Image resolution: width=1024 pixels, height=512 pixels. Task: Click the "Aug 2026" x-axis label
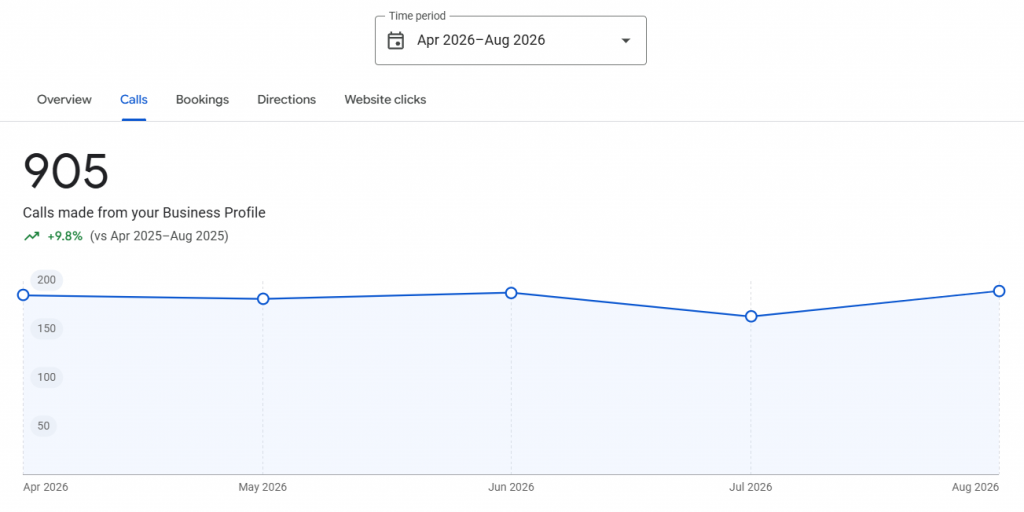click(x=976, y=488)
